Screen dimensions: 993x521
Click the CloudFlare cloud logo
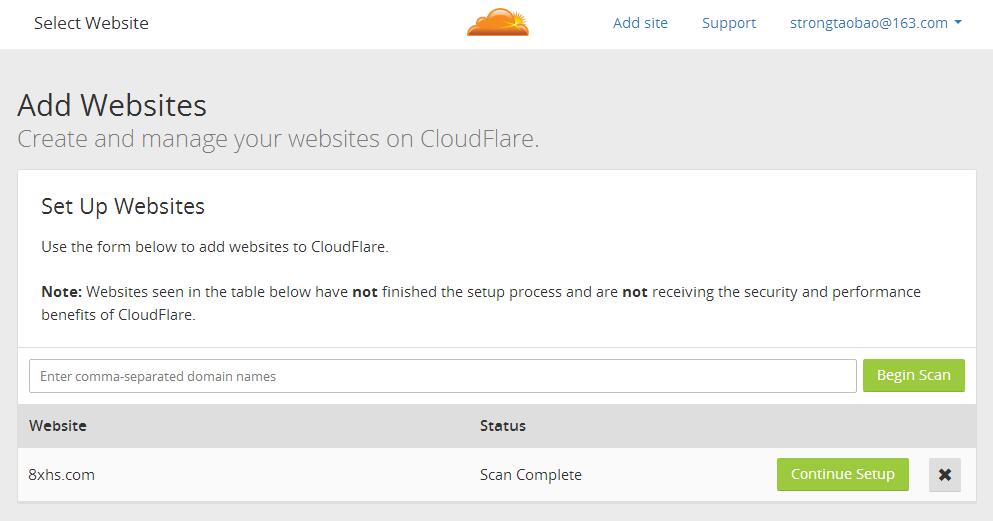click(498, 22)
